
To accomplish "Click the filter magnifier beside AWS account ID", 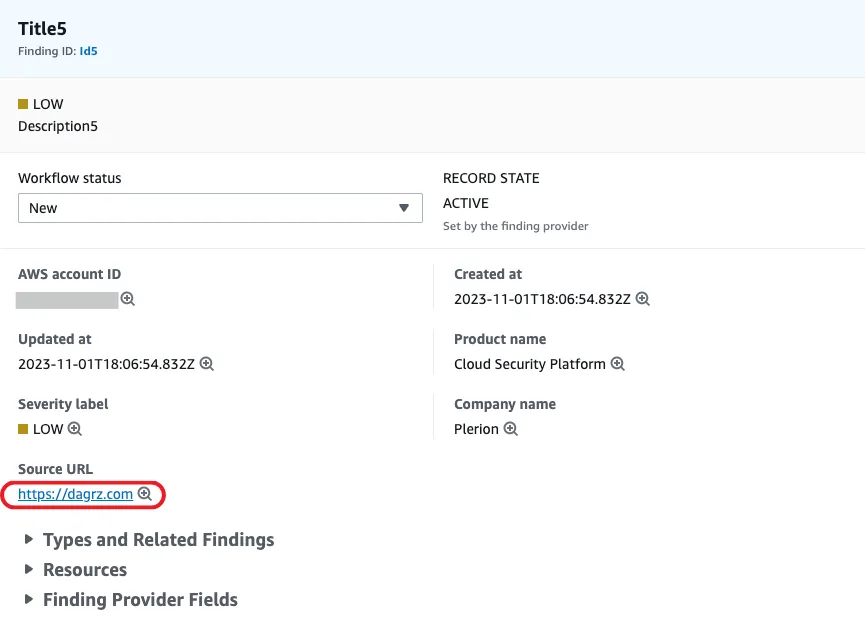I will point(128,298).
